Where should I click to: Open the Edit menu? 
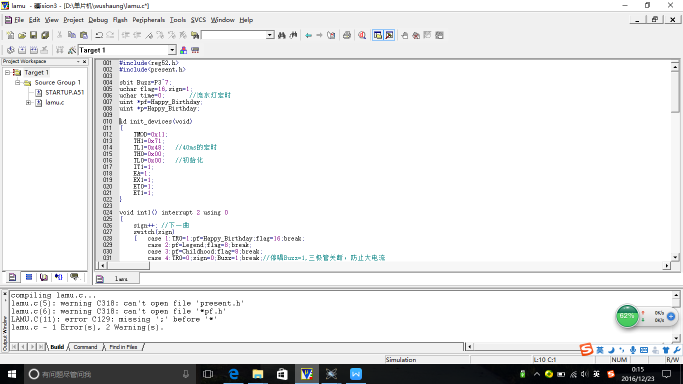(x=34, y=20)
